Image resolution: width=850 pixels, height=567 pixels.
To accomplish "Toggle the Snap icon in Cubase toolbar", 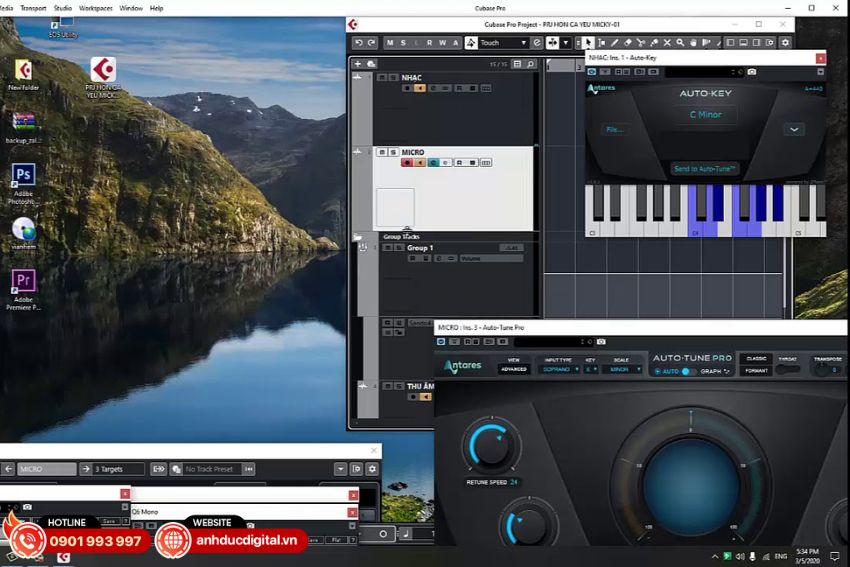I will (552, 42).
